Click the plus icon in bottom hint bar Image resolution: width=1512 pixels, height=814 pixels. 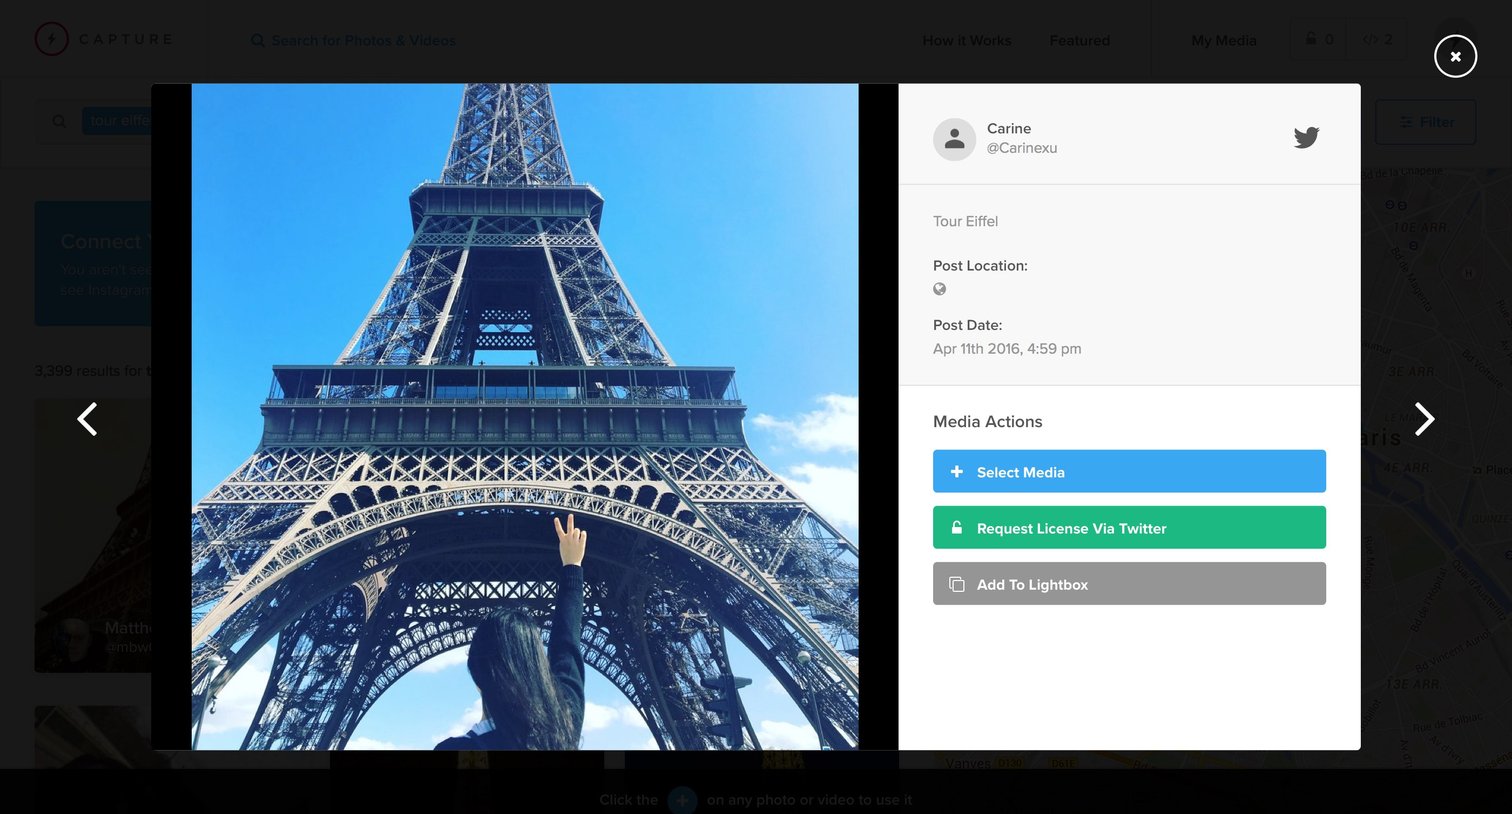(x=682, y=800)
